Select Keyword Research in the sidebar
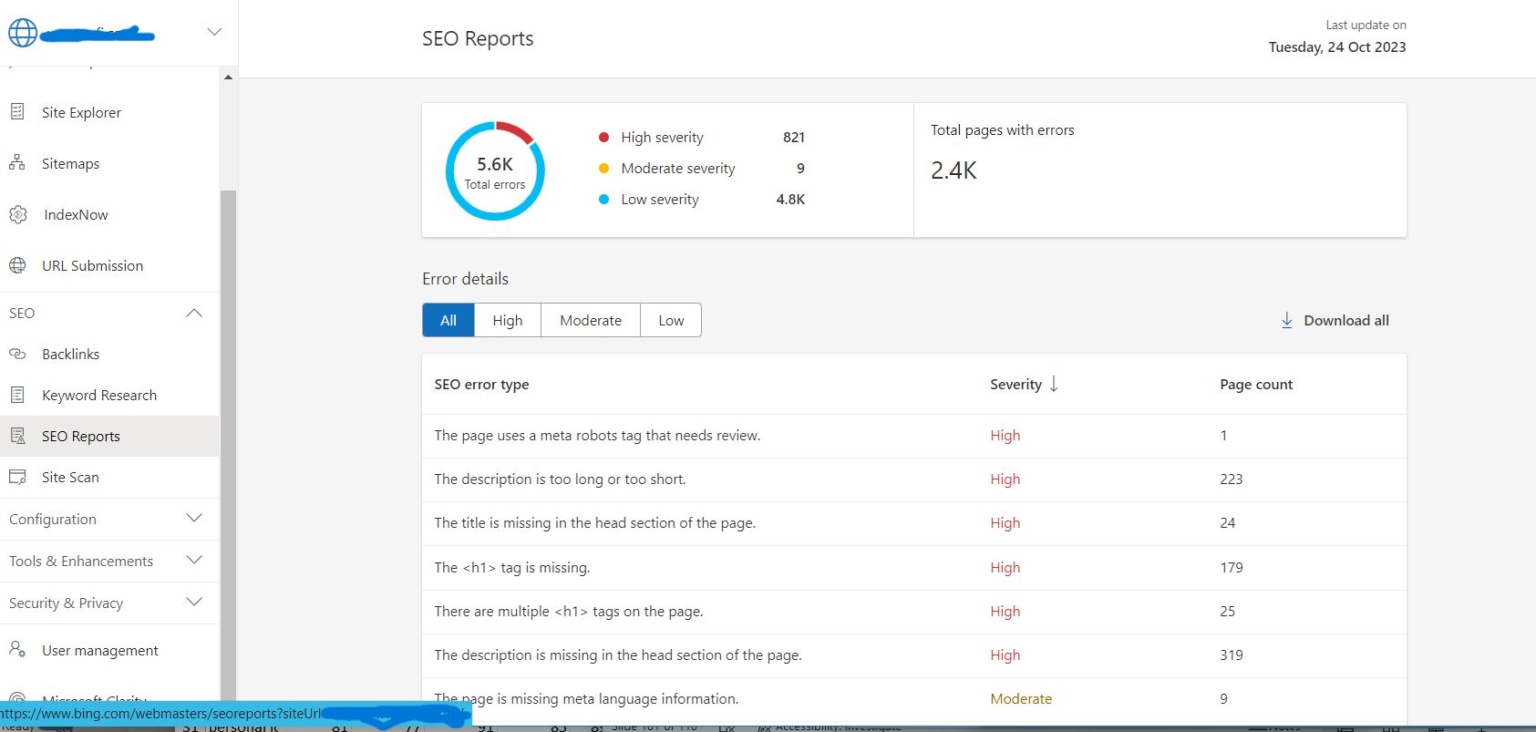 [x=99, y=394]
